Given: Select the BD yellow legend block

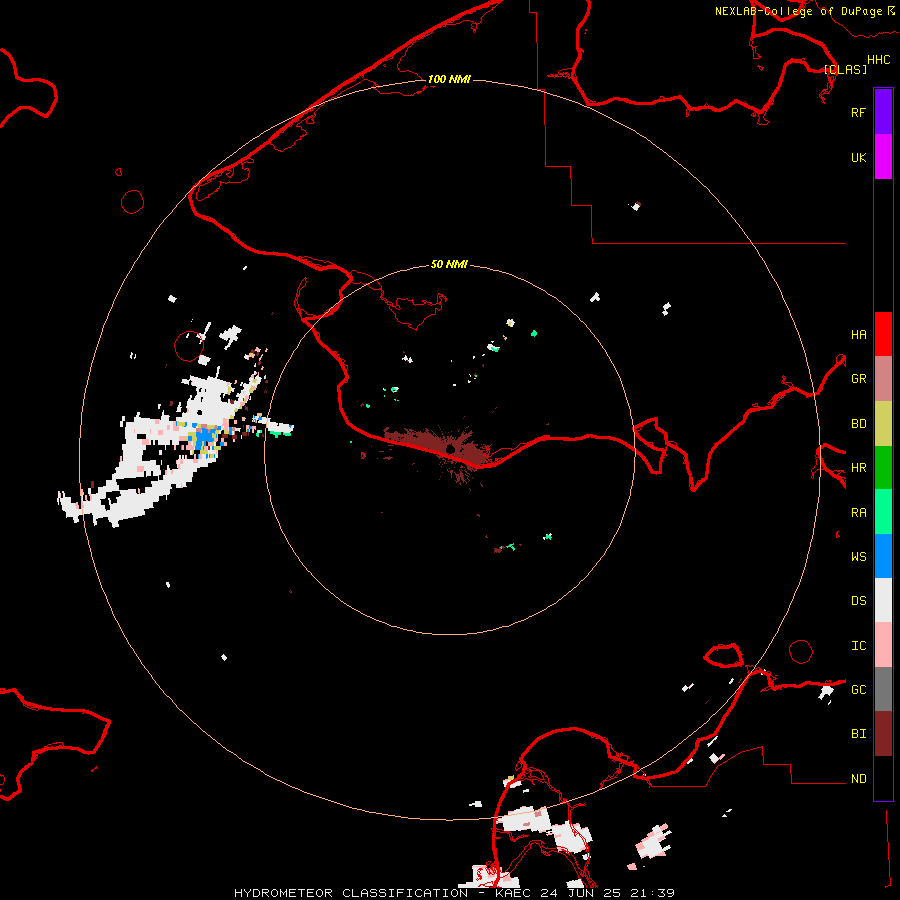Looking at the screenshot, I should pyautogui.click(x=883, y=424).
